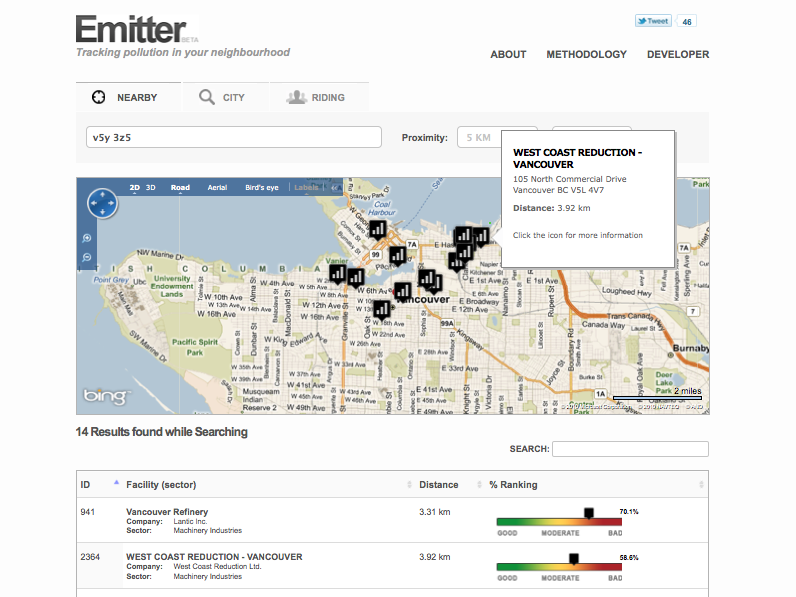This screenshot has width=796, height=597.
Task: Click the Vancouver Refinery ranking bar marker
Action: (588, 513)
